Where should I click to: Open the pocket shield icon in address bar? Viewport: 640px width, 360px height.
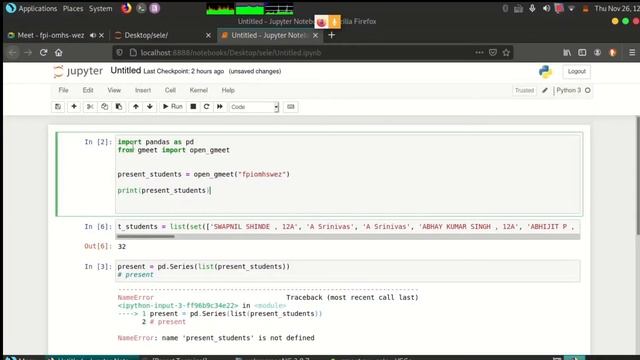click(493, 53)
